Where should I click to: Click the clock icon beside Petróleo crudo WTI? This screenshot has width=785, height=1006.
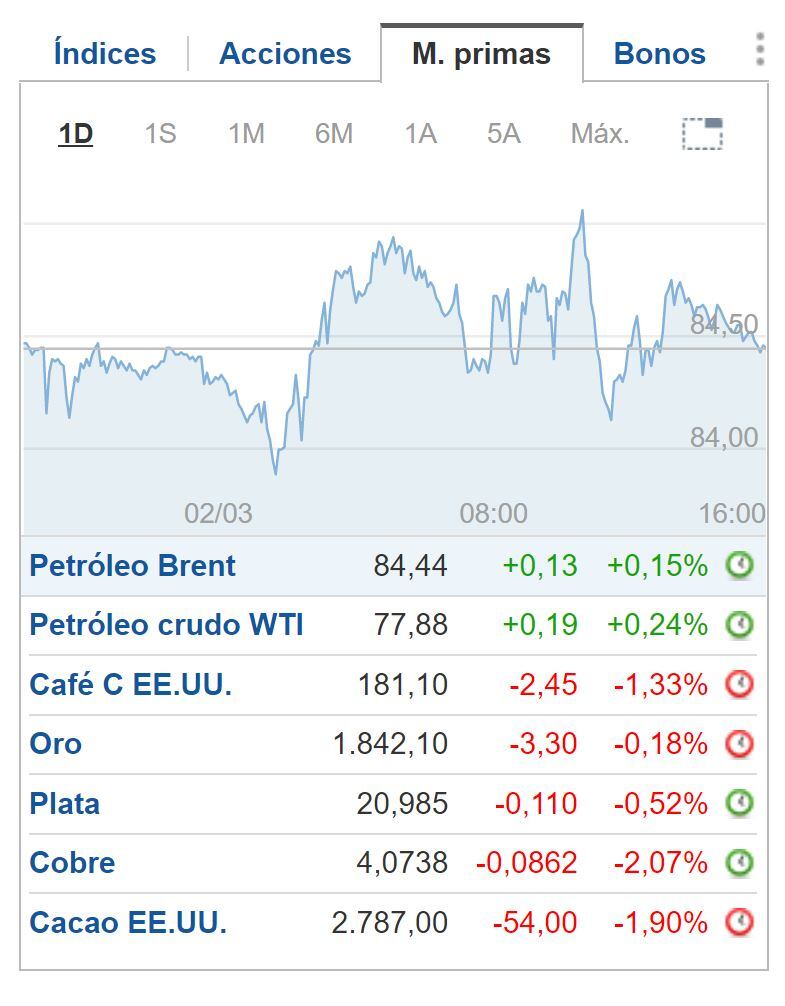coord(739,625)
